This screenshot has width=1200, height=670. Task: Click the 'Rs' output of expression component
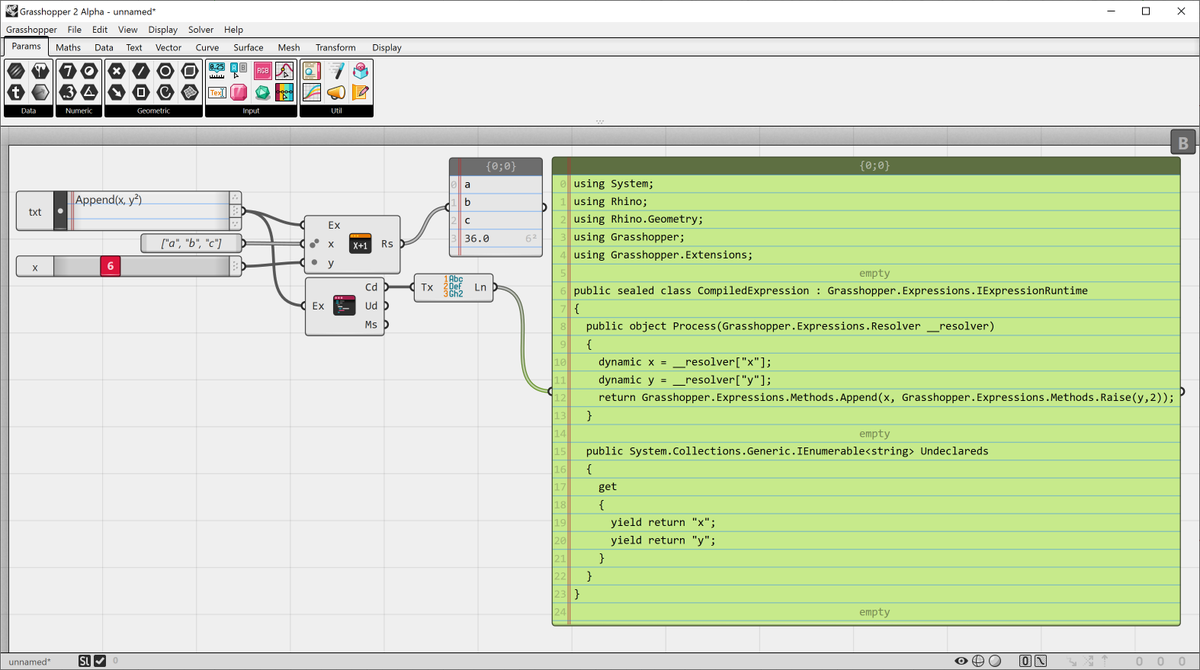click(387, 243)
